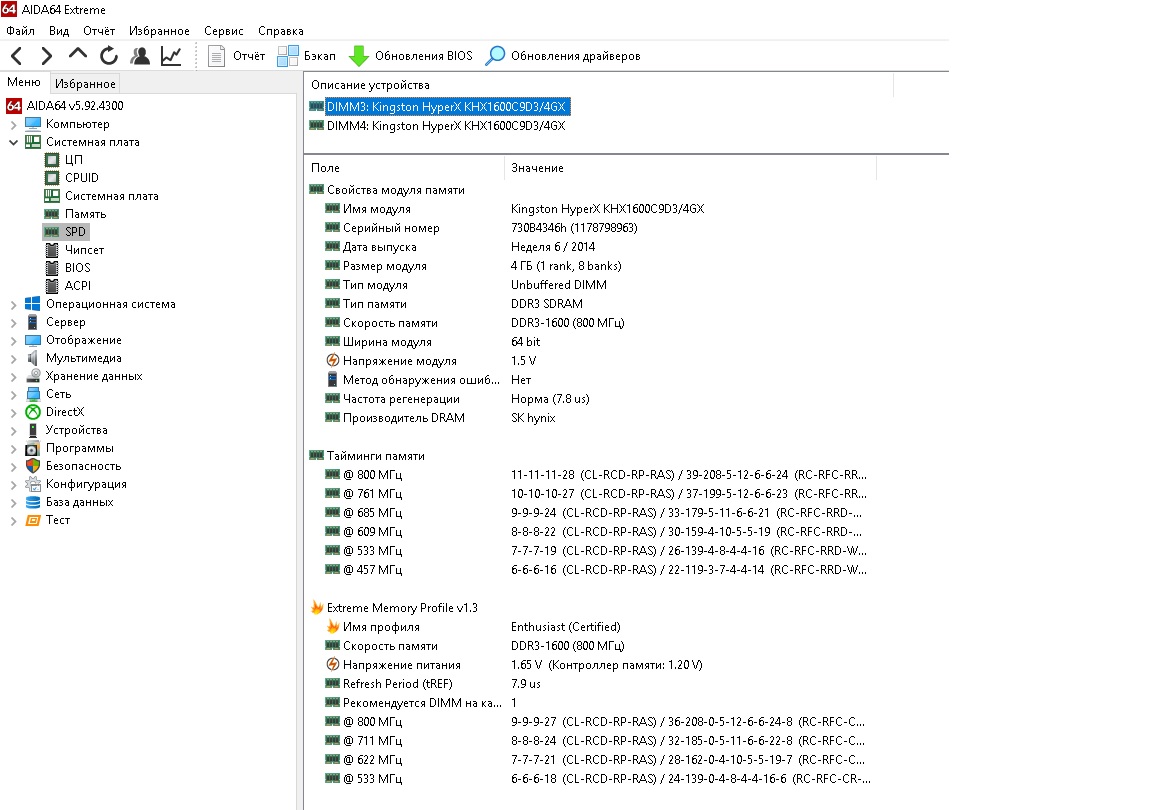This screenshot has height=810, width=1152.
Task: Refresh the page with the circular arrow icon
Action: tap(109, 56)
